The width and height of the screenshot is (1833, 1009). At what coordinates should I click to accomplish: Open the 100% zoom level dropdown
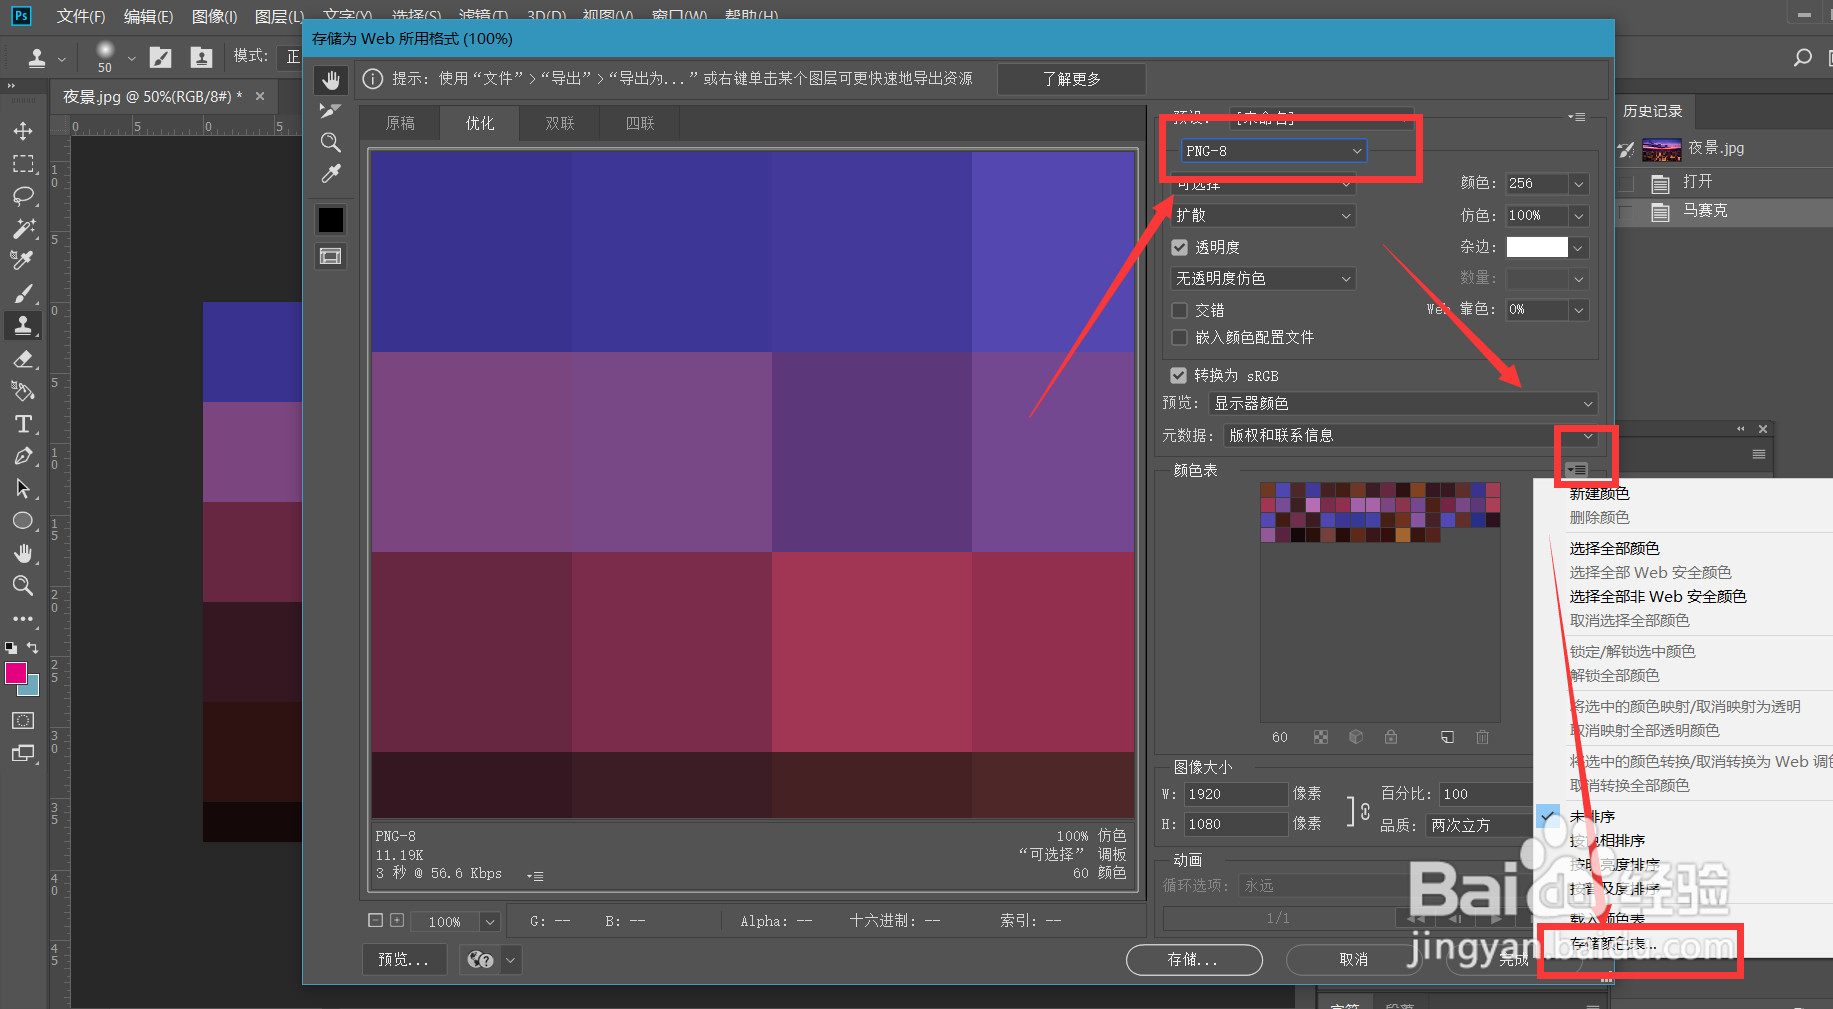[x=489, y=921]
